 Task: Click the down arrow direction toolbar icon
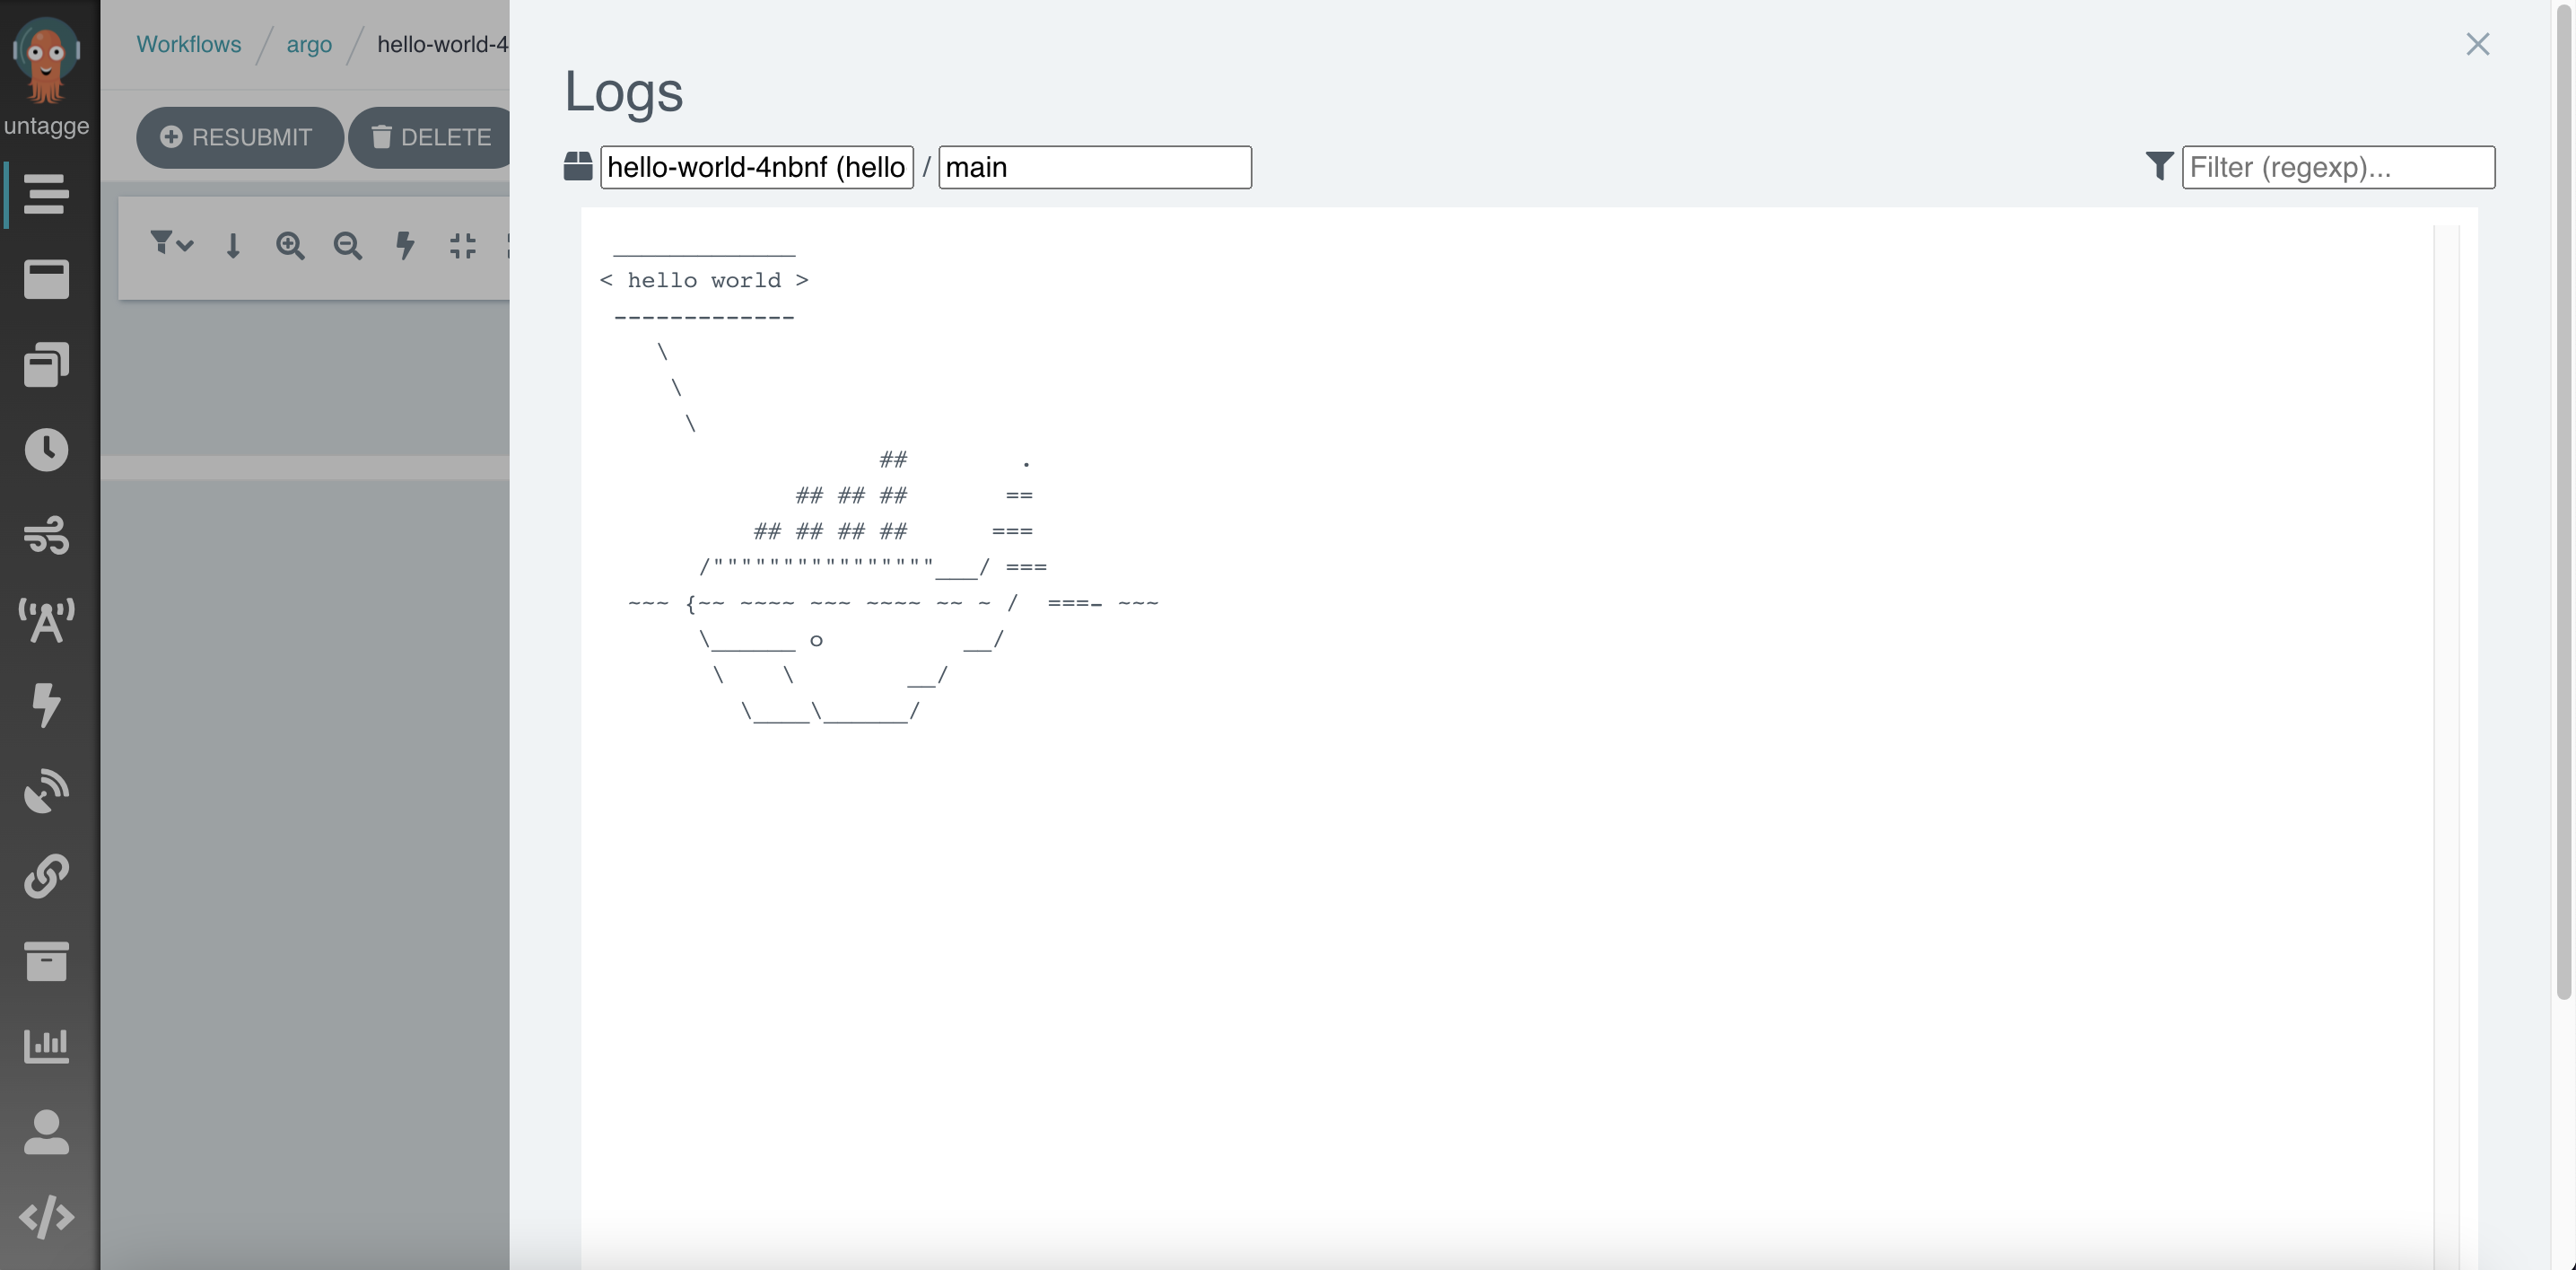(x=233, y=245)
